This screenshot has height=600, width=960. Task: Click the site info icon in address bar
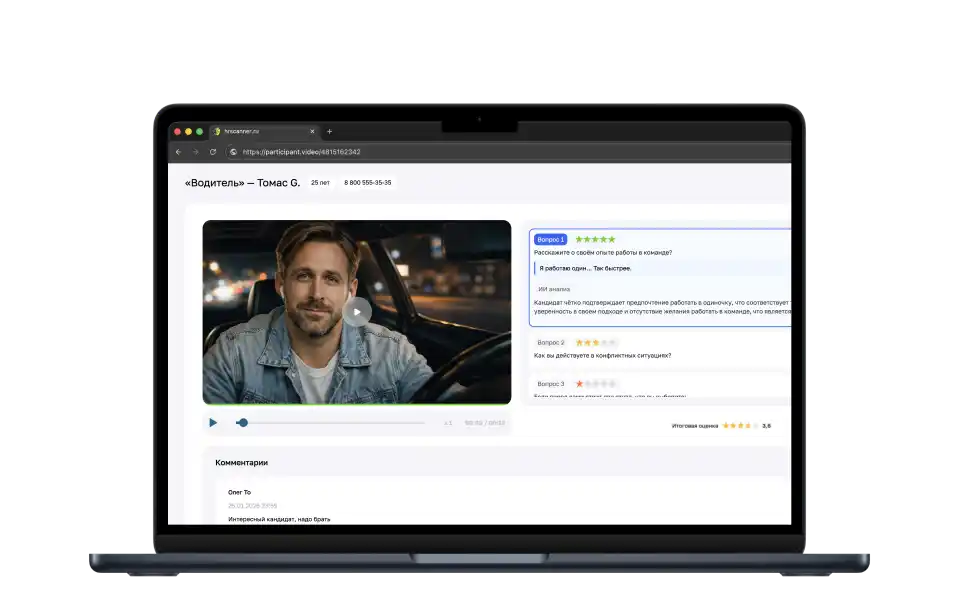pyautogui.click(x=233, y=152)
